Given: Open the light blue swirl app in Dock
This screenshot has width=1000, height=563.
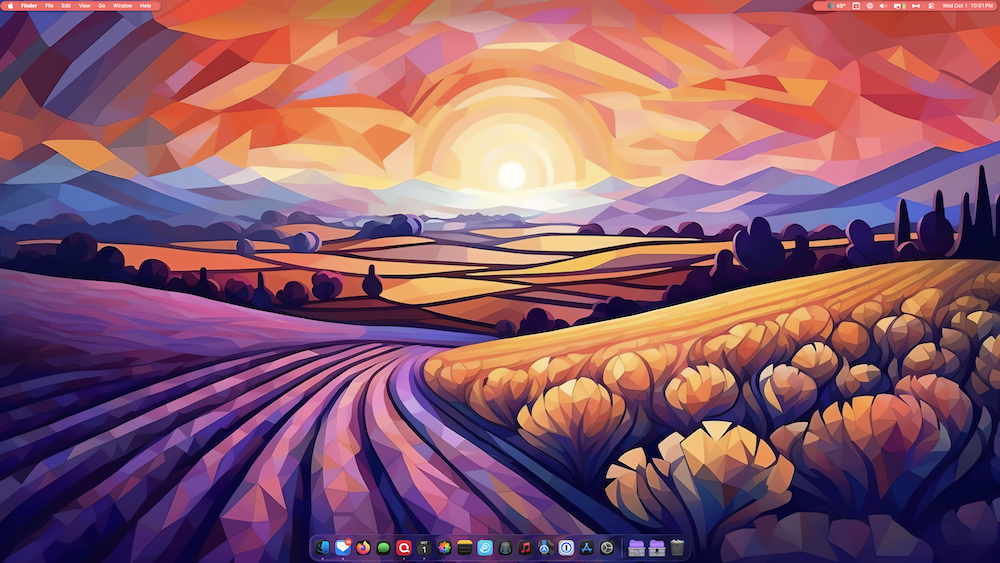Looking at the screenshot, I should 485,548.
